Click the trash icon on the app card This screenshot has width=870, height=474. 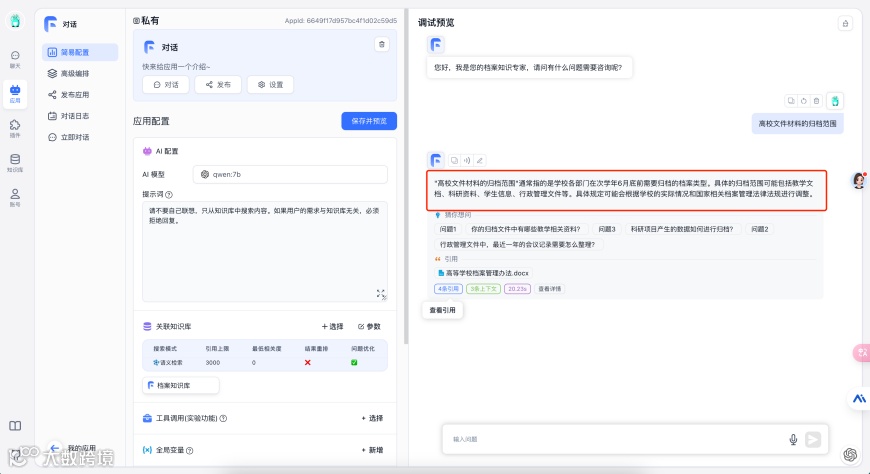click(382, 44)
